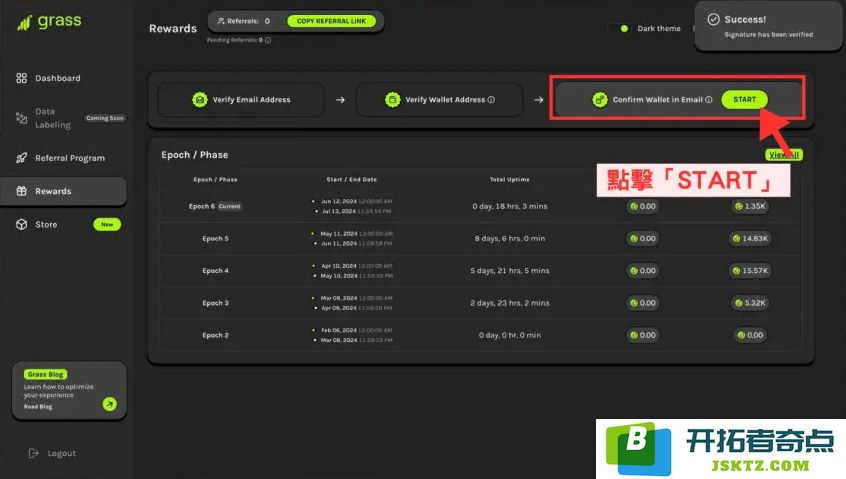Click the Data Labeling icon
The height and width of the screenshot is (479, 846).
pos(22,118)
